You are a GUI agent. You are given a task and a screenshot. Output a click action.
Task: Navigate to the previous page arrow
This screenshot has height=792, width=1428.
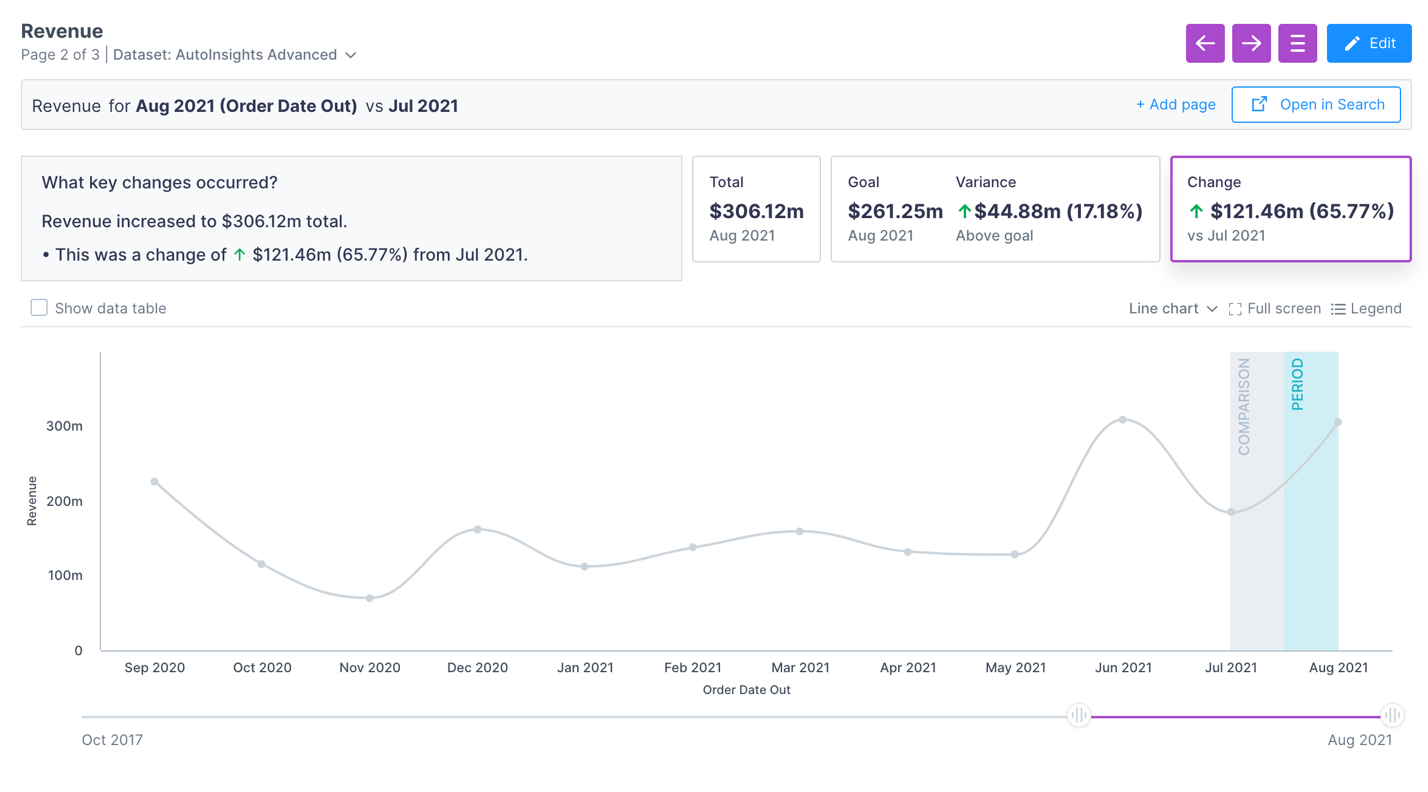click(1205, 43)
